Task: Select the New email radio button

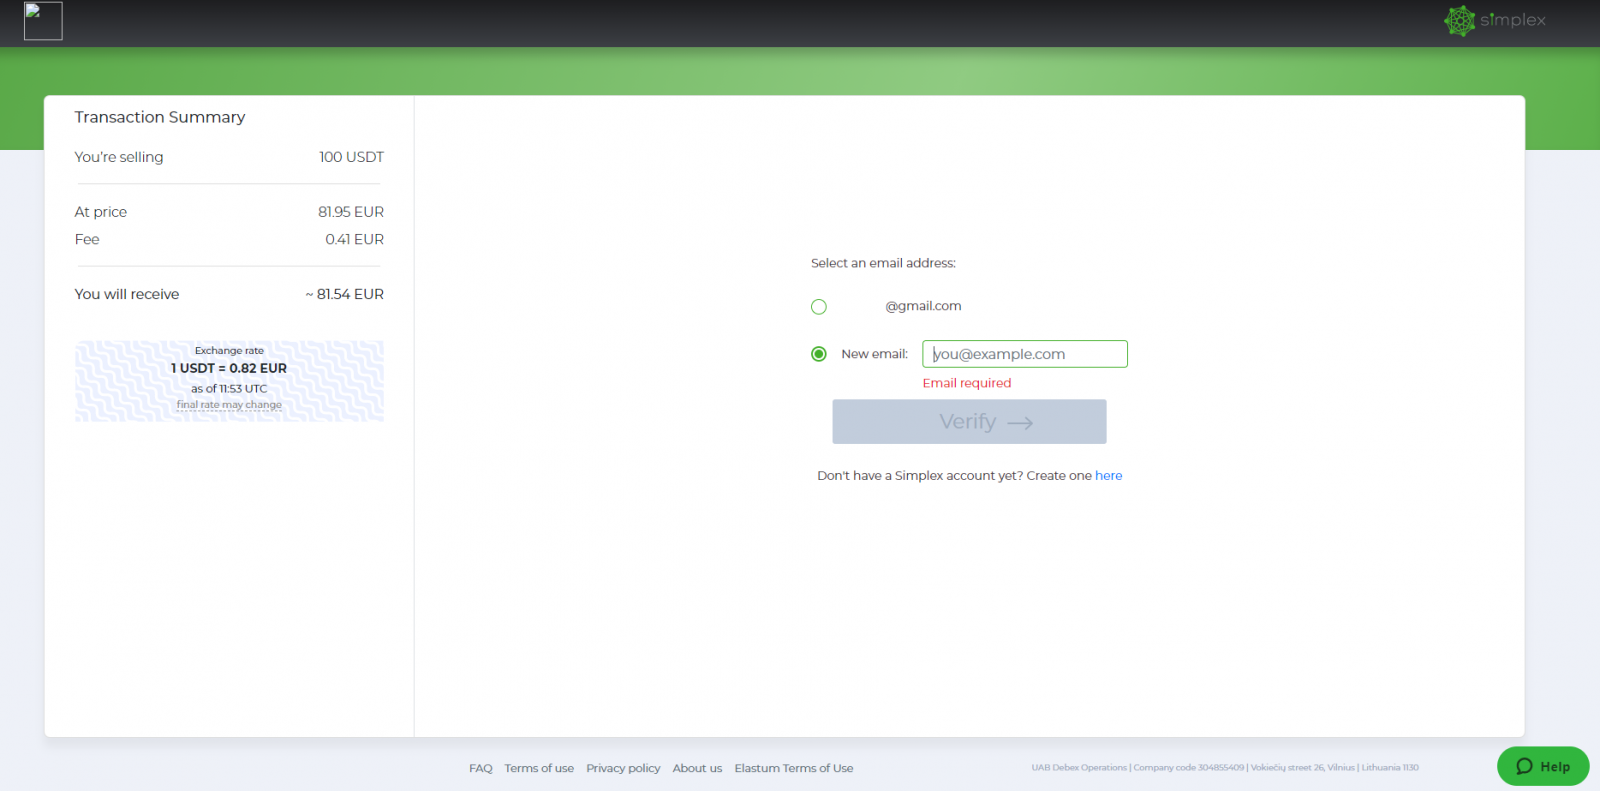Action: (819, 354)
